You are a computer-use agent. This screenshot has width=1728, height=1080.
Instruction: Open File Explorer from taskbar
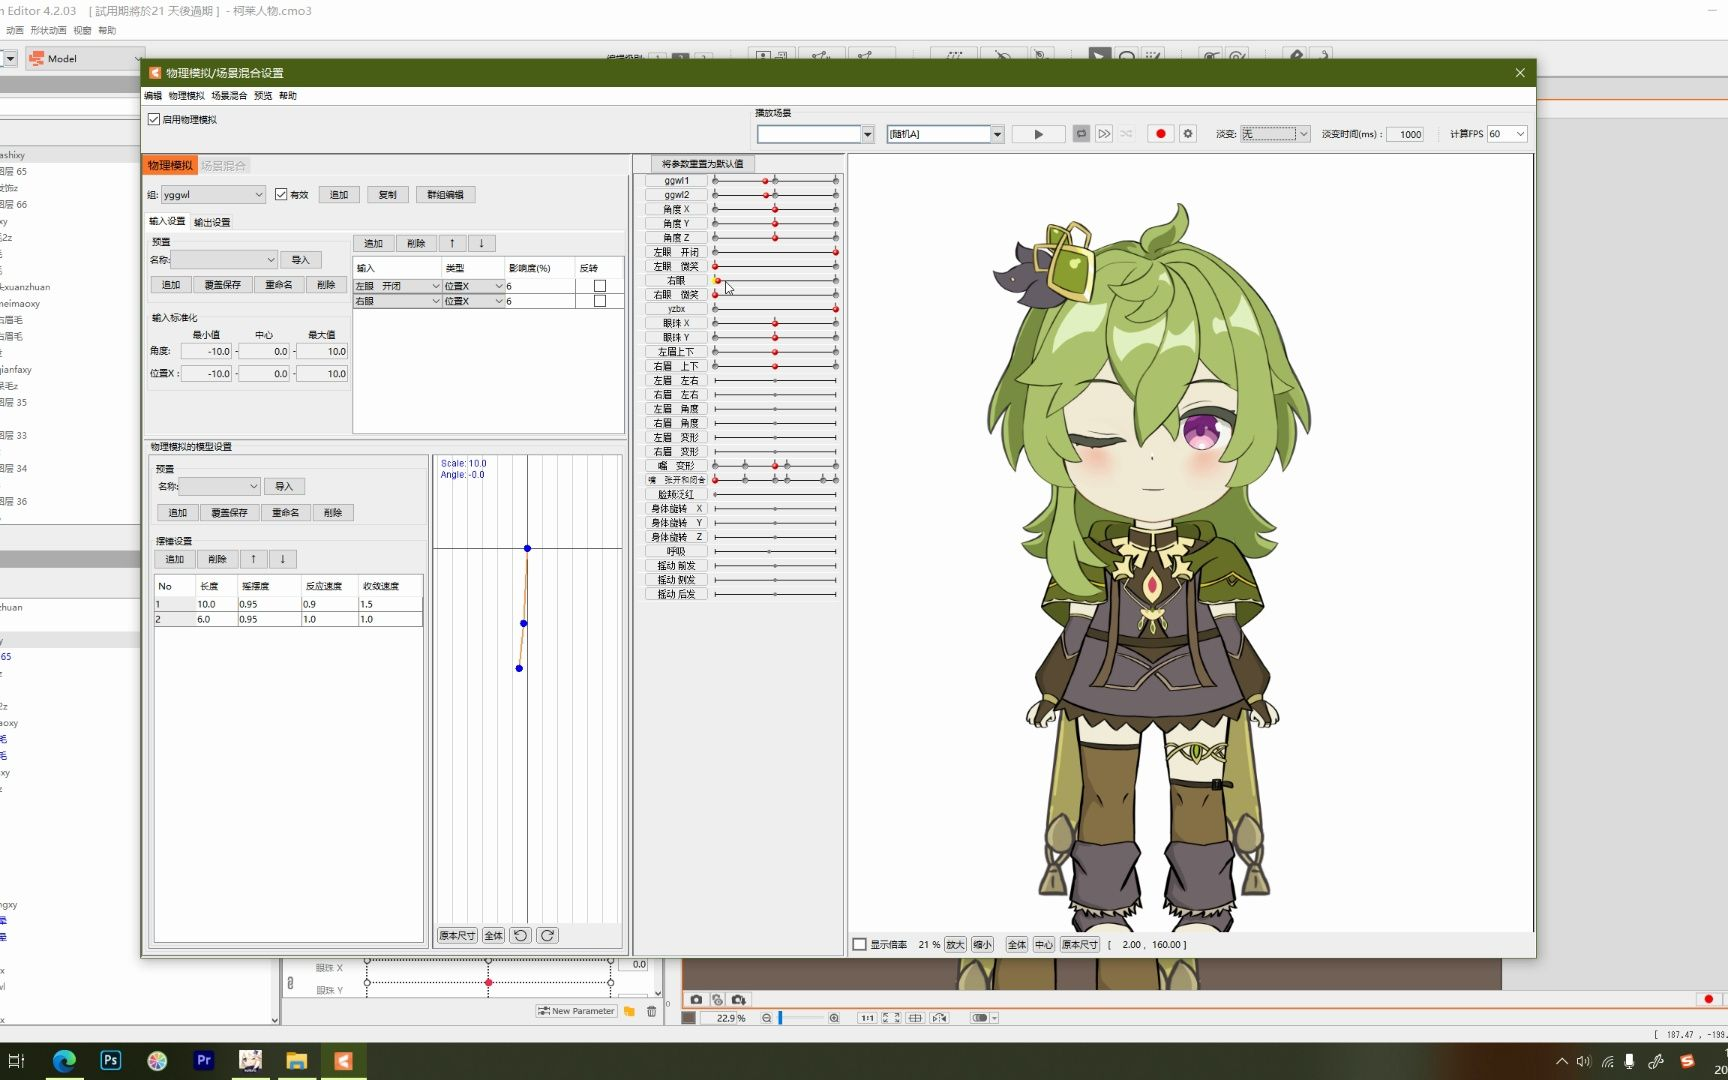[297, 1061]
